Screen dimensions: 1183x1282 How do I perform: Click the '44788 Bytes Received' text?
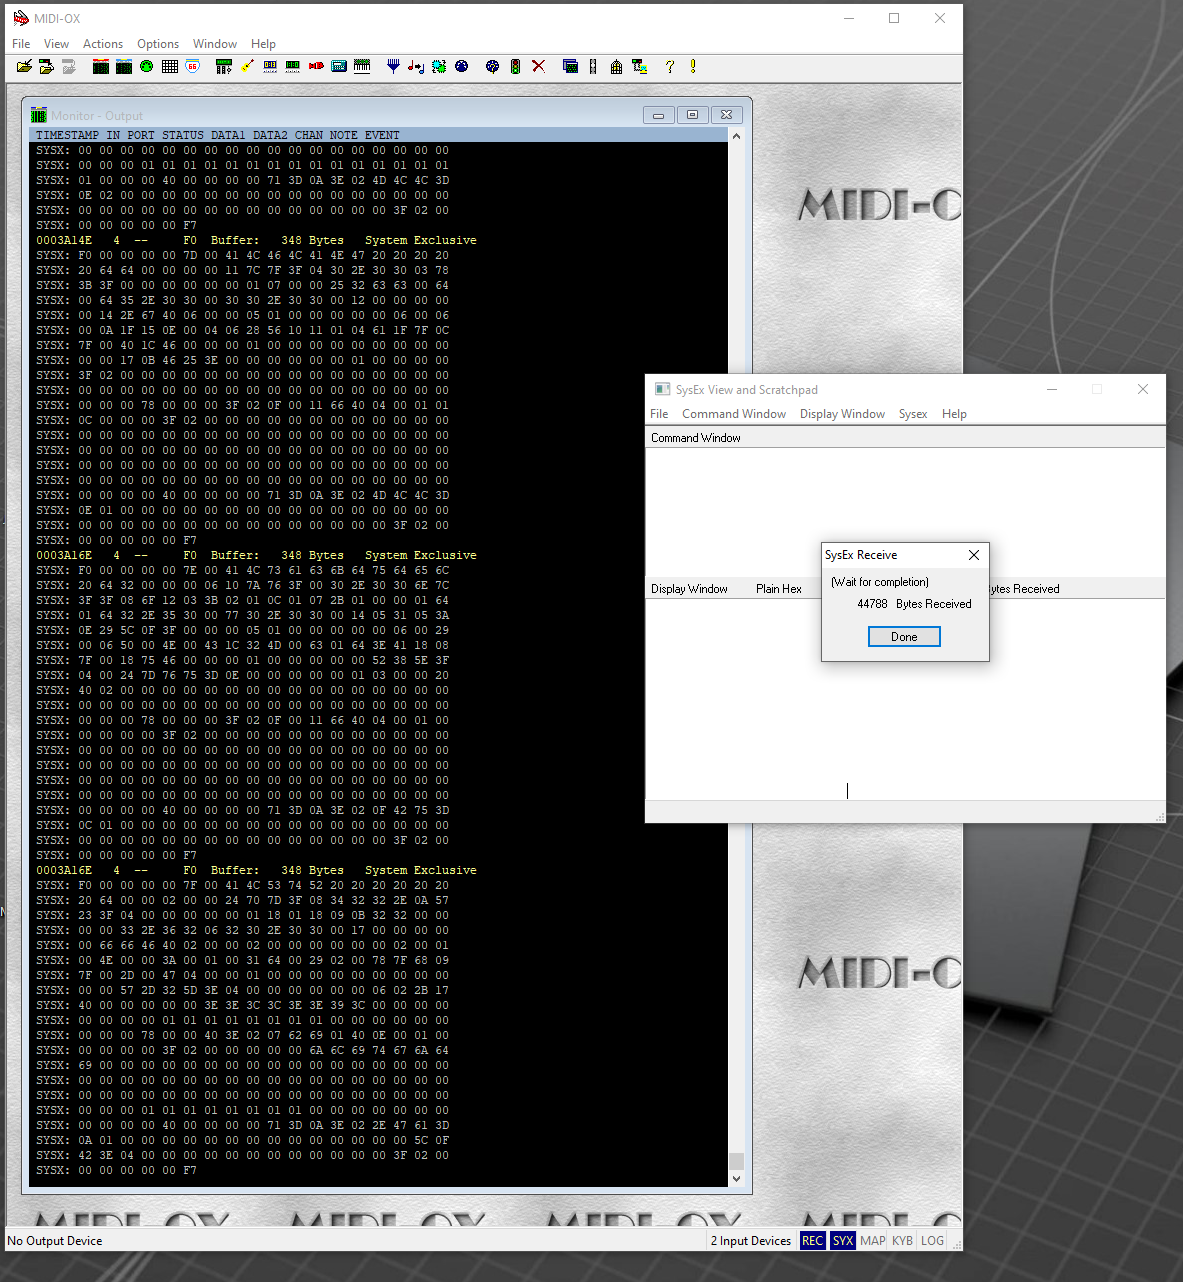point(914,604)
